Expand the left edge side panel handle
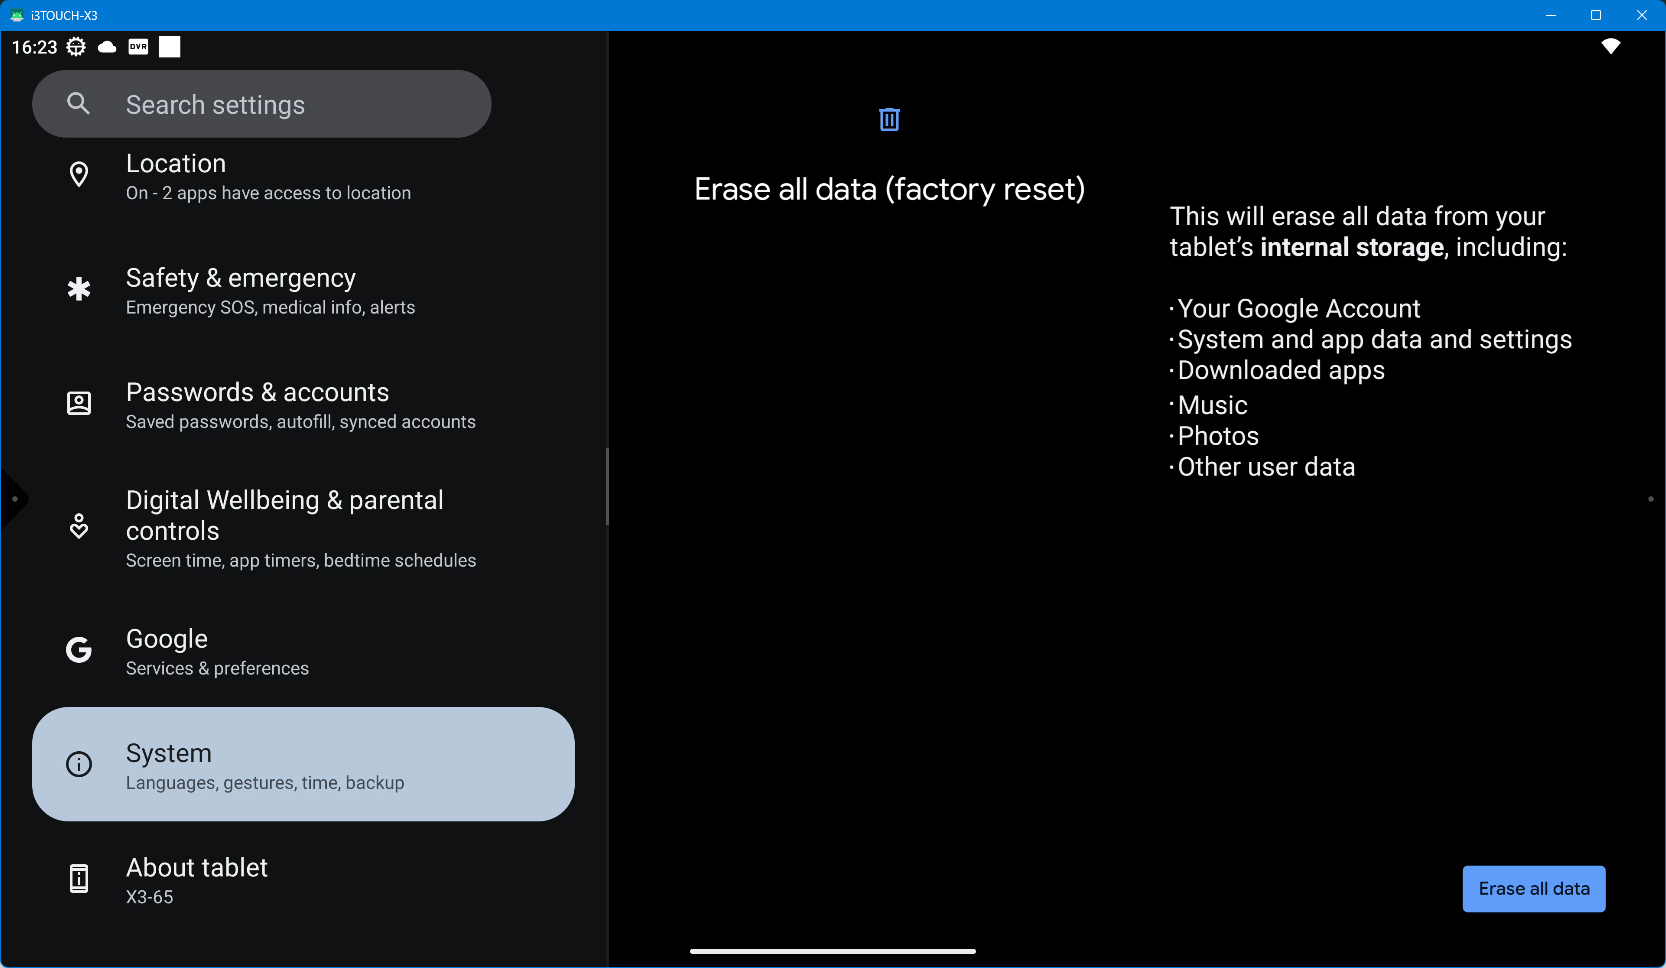1666x968 pixels. click(x=13, y=499)
